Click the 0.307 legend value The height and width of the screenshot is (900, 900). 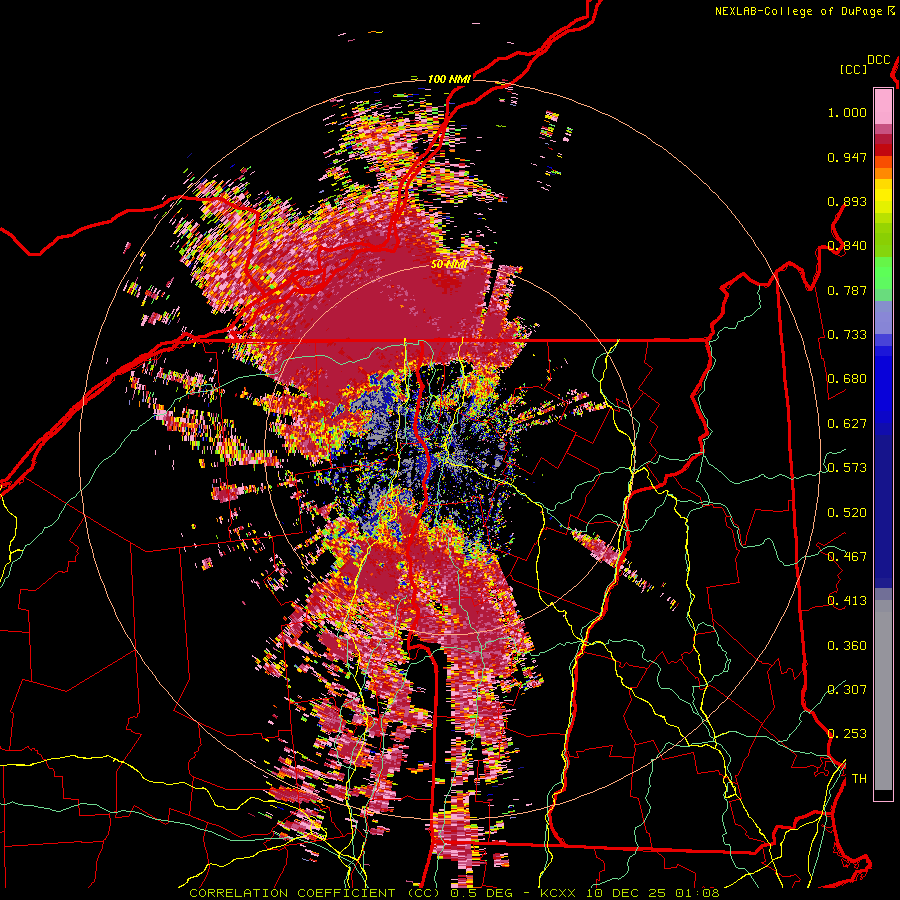click(x=847, y=690)
